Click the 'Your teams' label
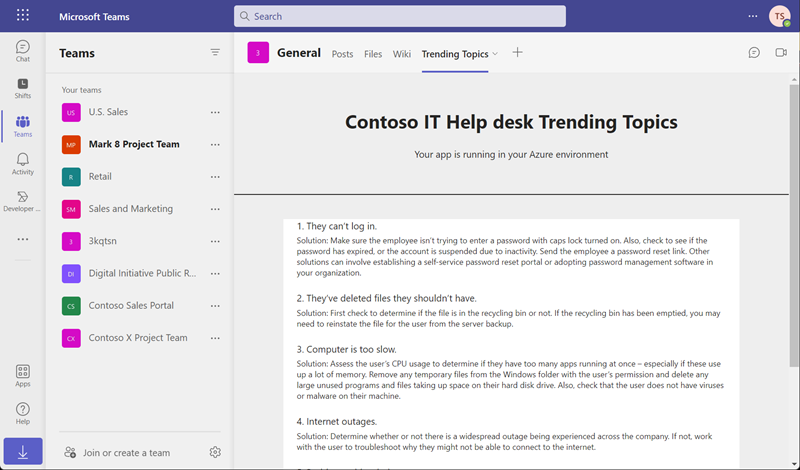 [82, 90]
